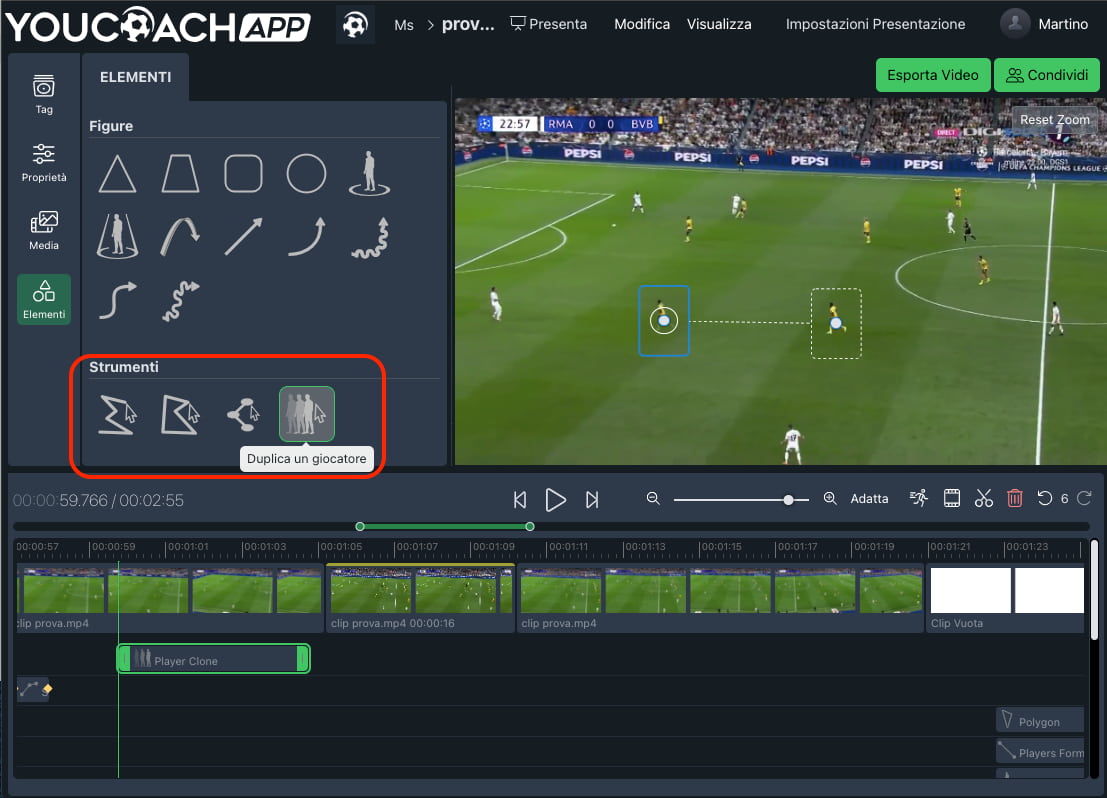Select the Duplica un giocatore tool
Viewport: 1107px width, 798px height.
tap(306, 413)
